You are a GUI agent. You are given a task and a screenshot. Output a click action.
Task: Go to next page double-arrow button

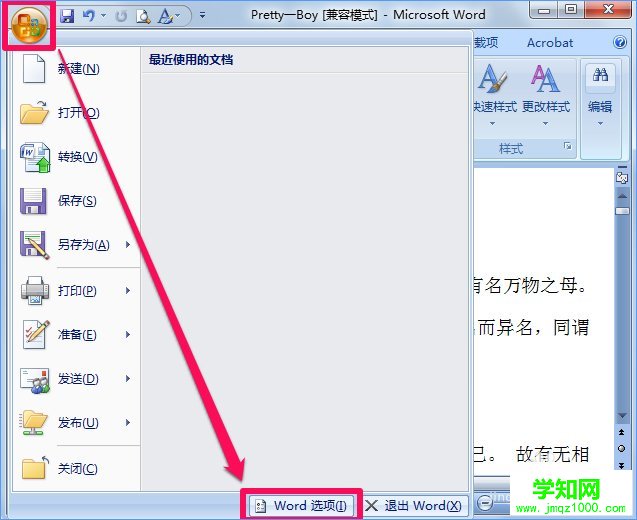pos(622,465)
